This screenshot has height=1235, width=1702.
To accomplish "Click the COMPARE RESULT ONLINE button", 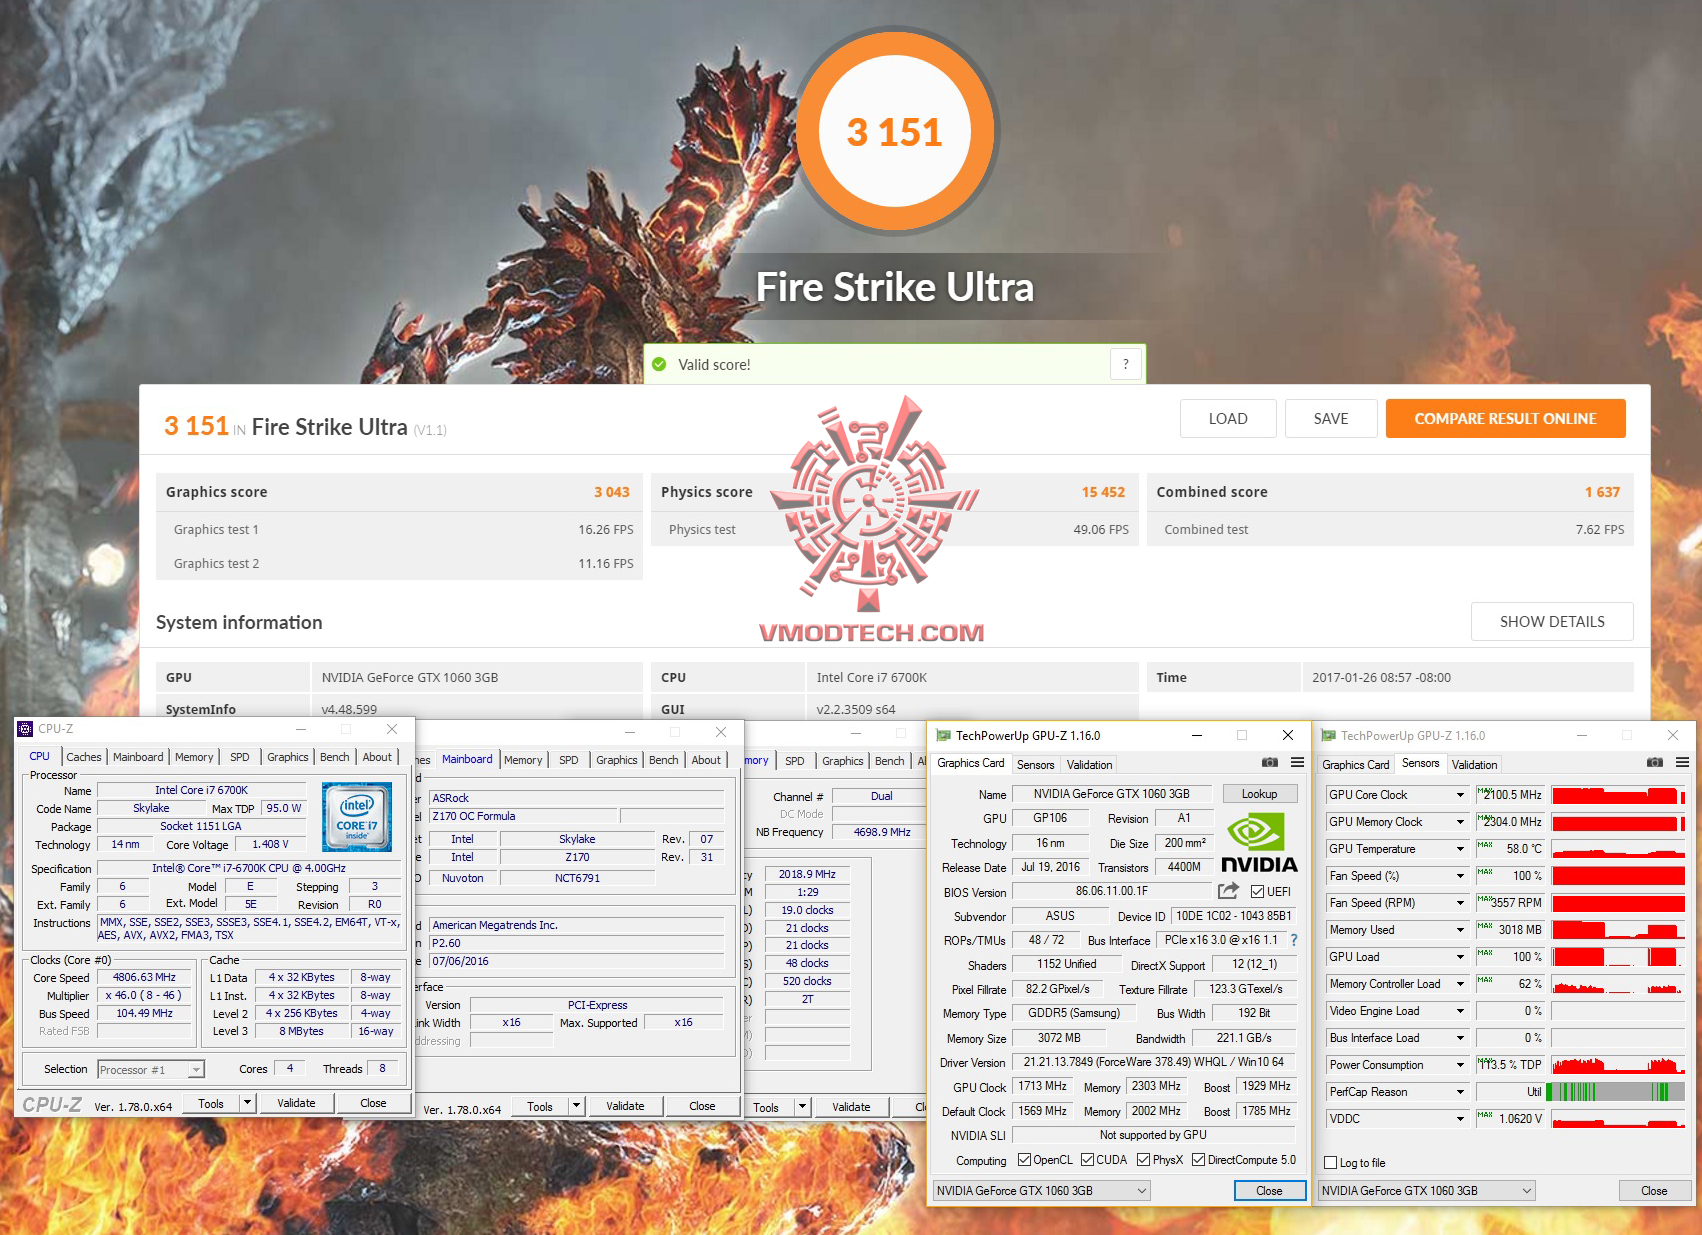I will tap(1505, 418).
